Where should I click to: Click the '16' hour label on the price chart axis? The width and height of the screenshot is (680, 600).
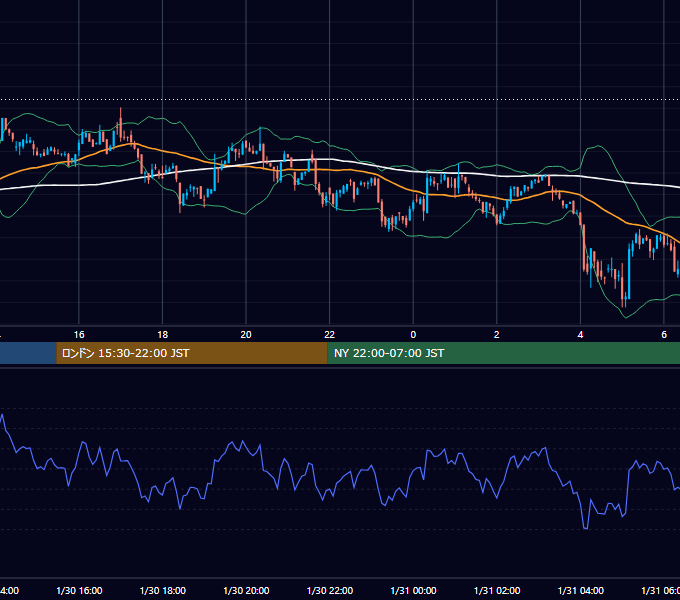pyautogui.click(x=79, y=335)
